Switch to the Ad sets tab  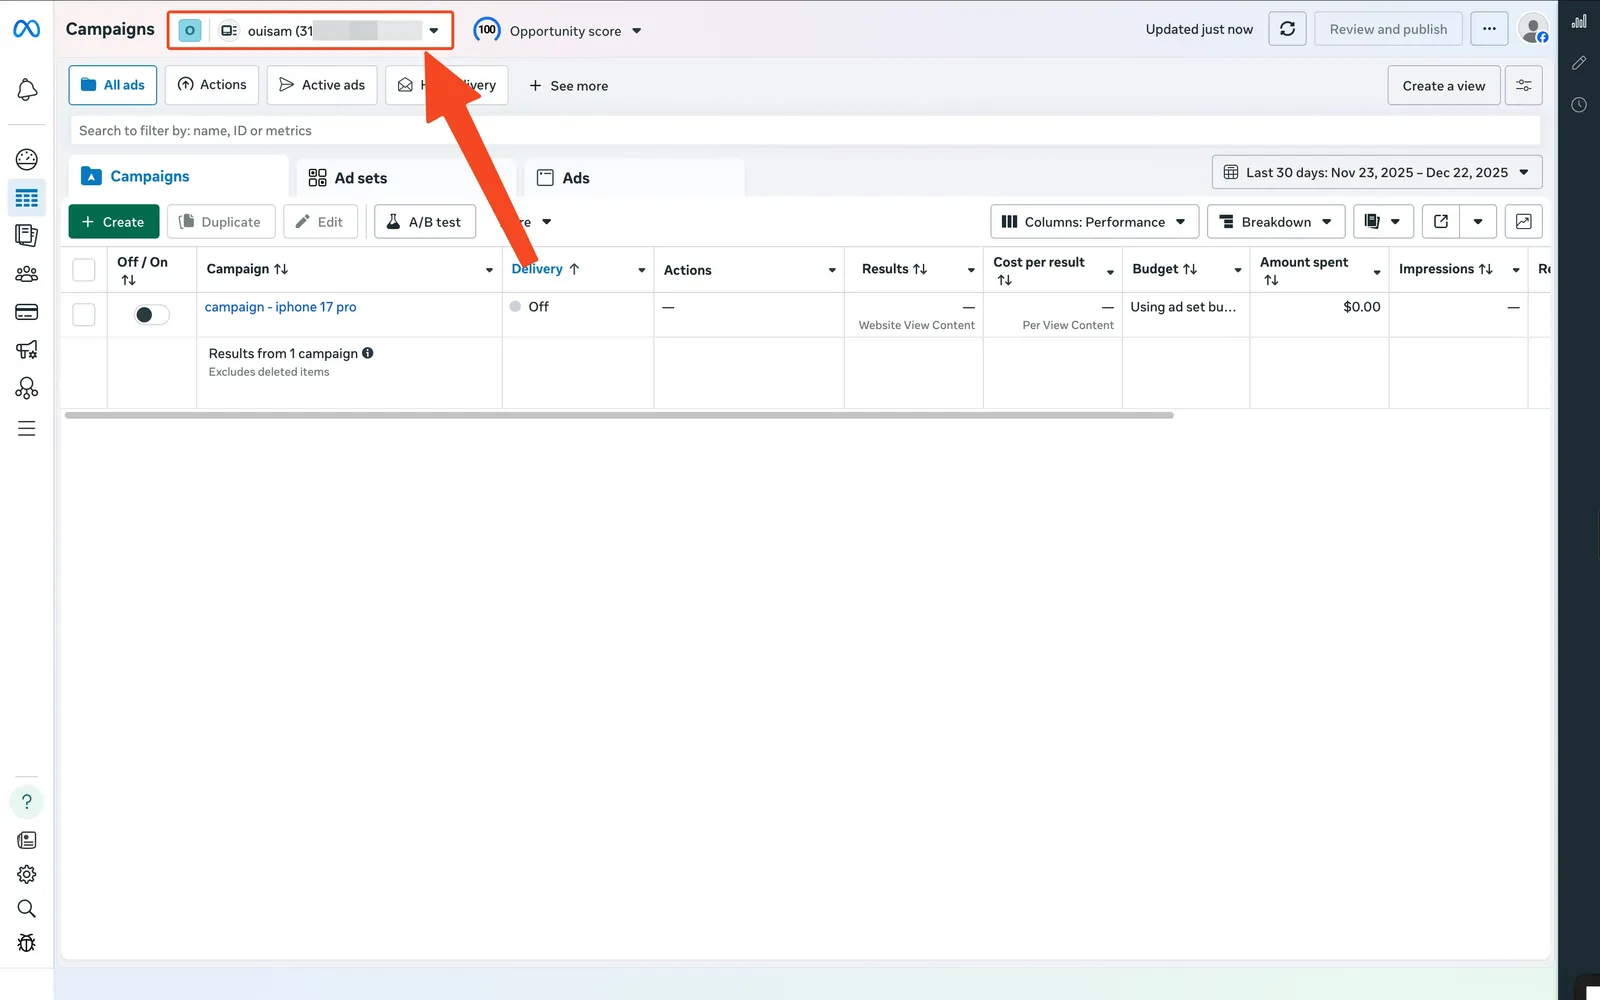(360, 177)
